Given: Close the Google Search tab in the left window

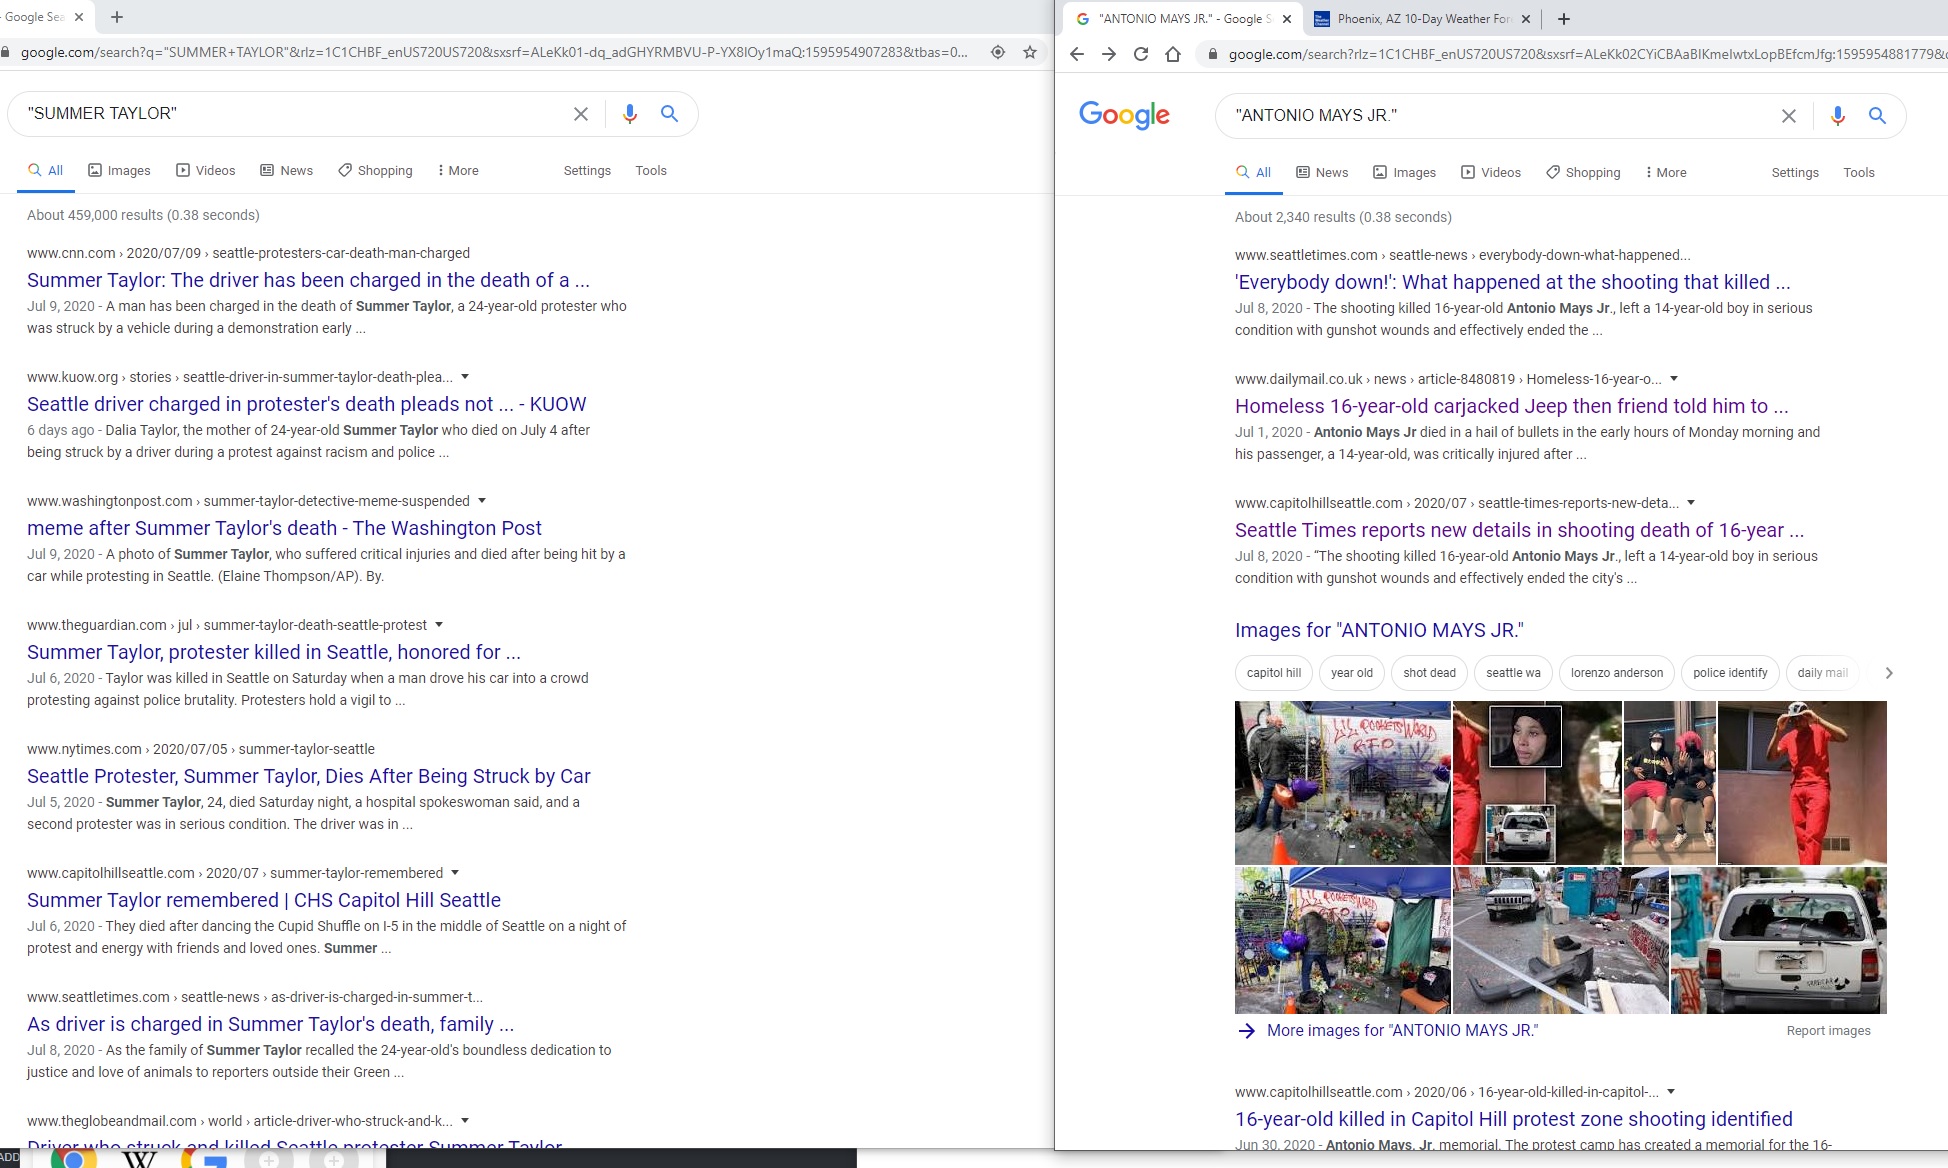Looking at the screenshot, I should click(79, 17).
